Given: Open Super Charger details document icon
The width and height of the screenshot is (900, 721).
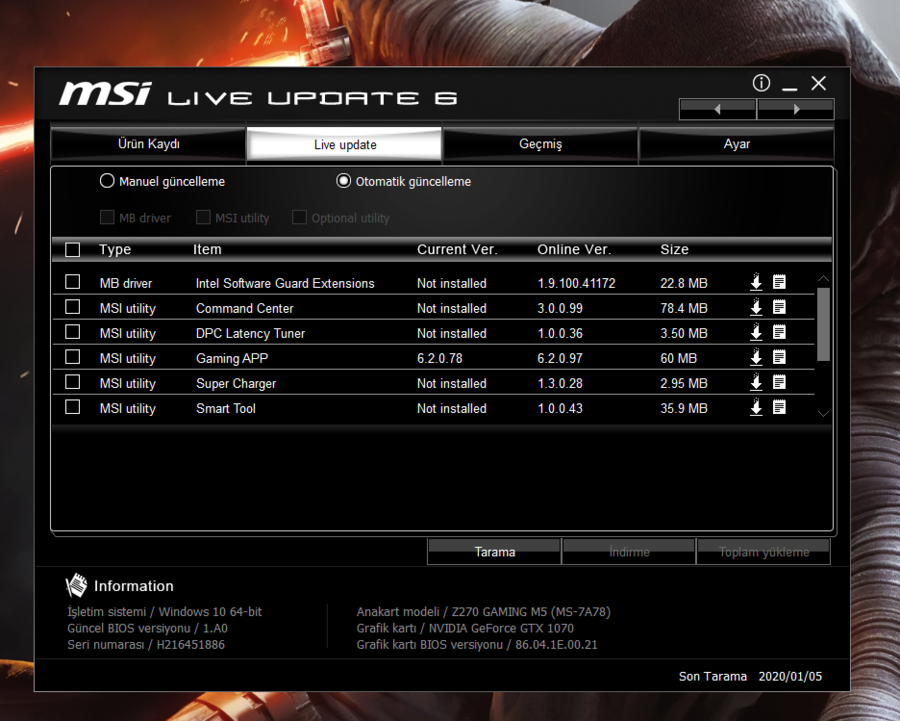Looking at the screenshot, I should [x=779, y=382].
